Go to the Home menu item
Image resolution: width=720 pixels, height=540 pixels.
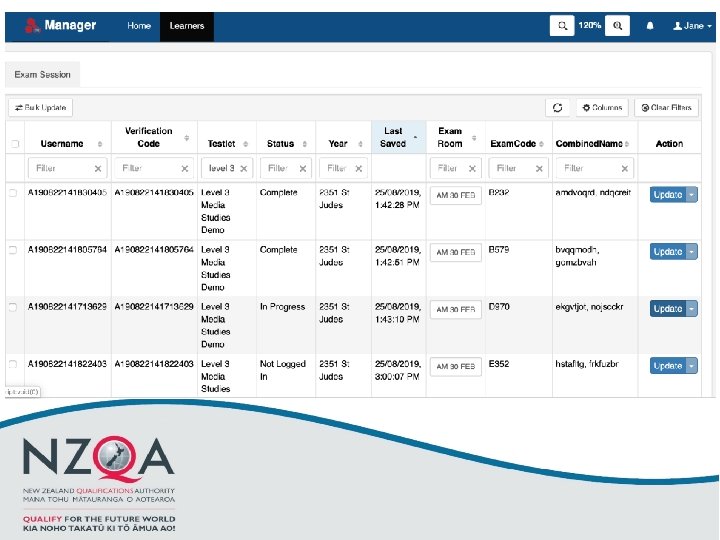(x=139, y=26)
